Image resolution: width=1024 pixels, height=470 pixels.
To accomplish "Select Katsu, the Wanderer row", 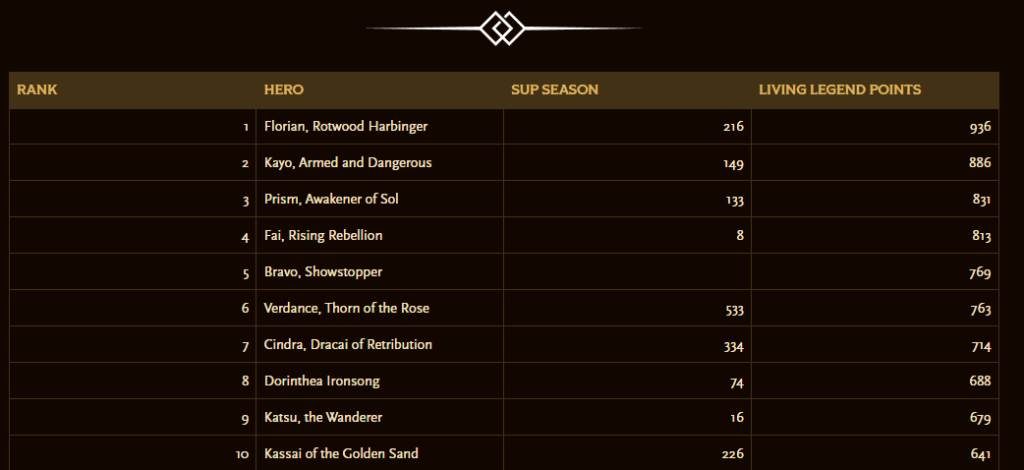I will pos(323,417).
